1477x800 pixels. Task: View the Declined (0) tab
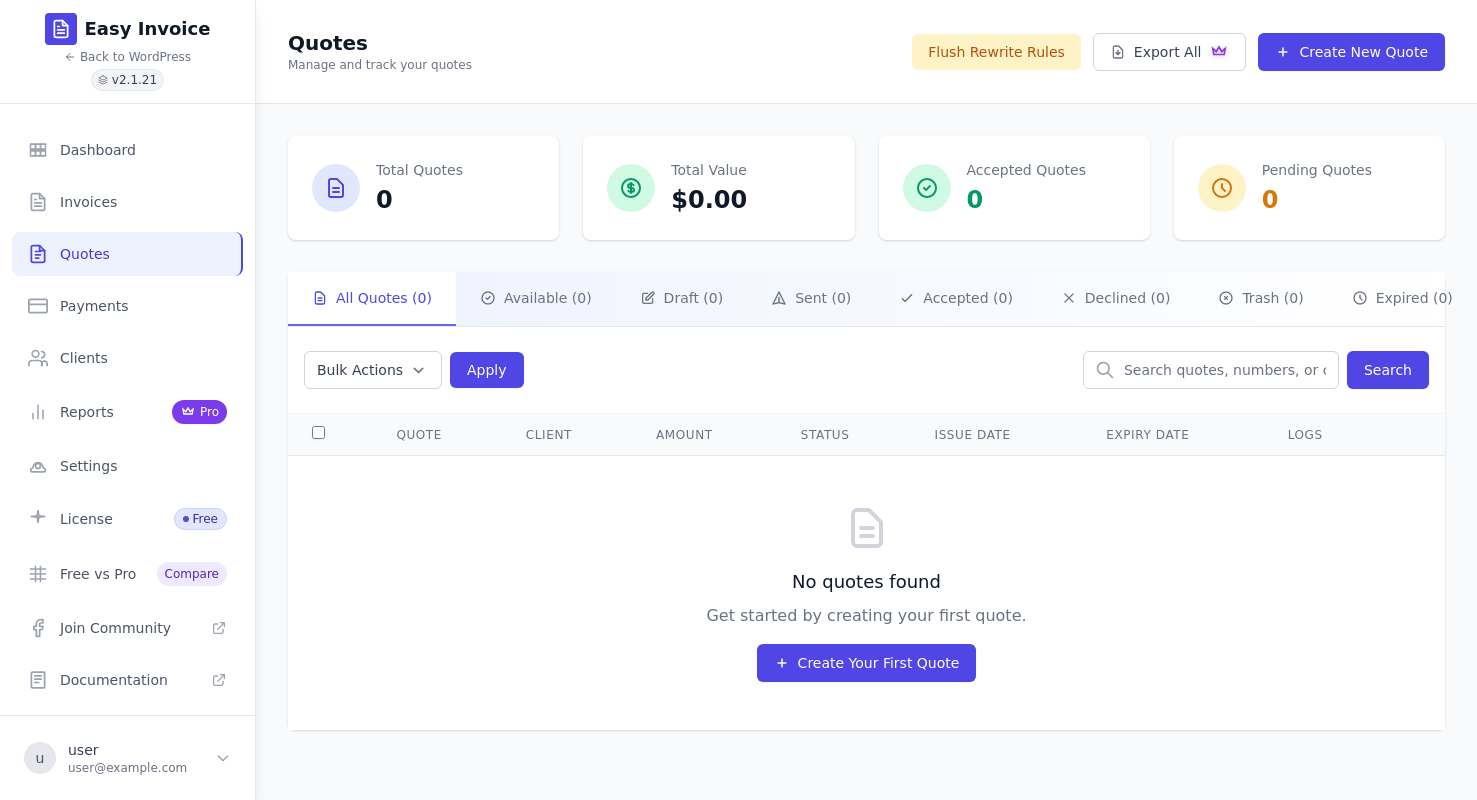pyautogui.click(x=1116, y=298)
